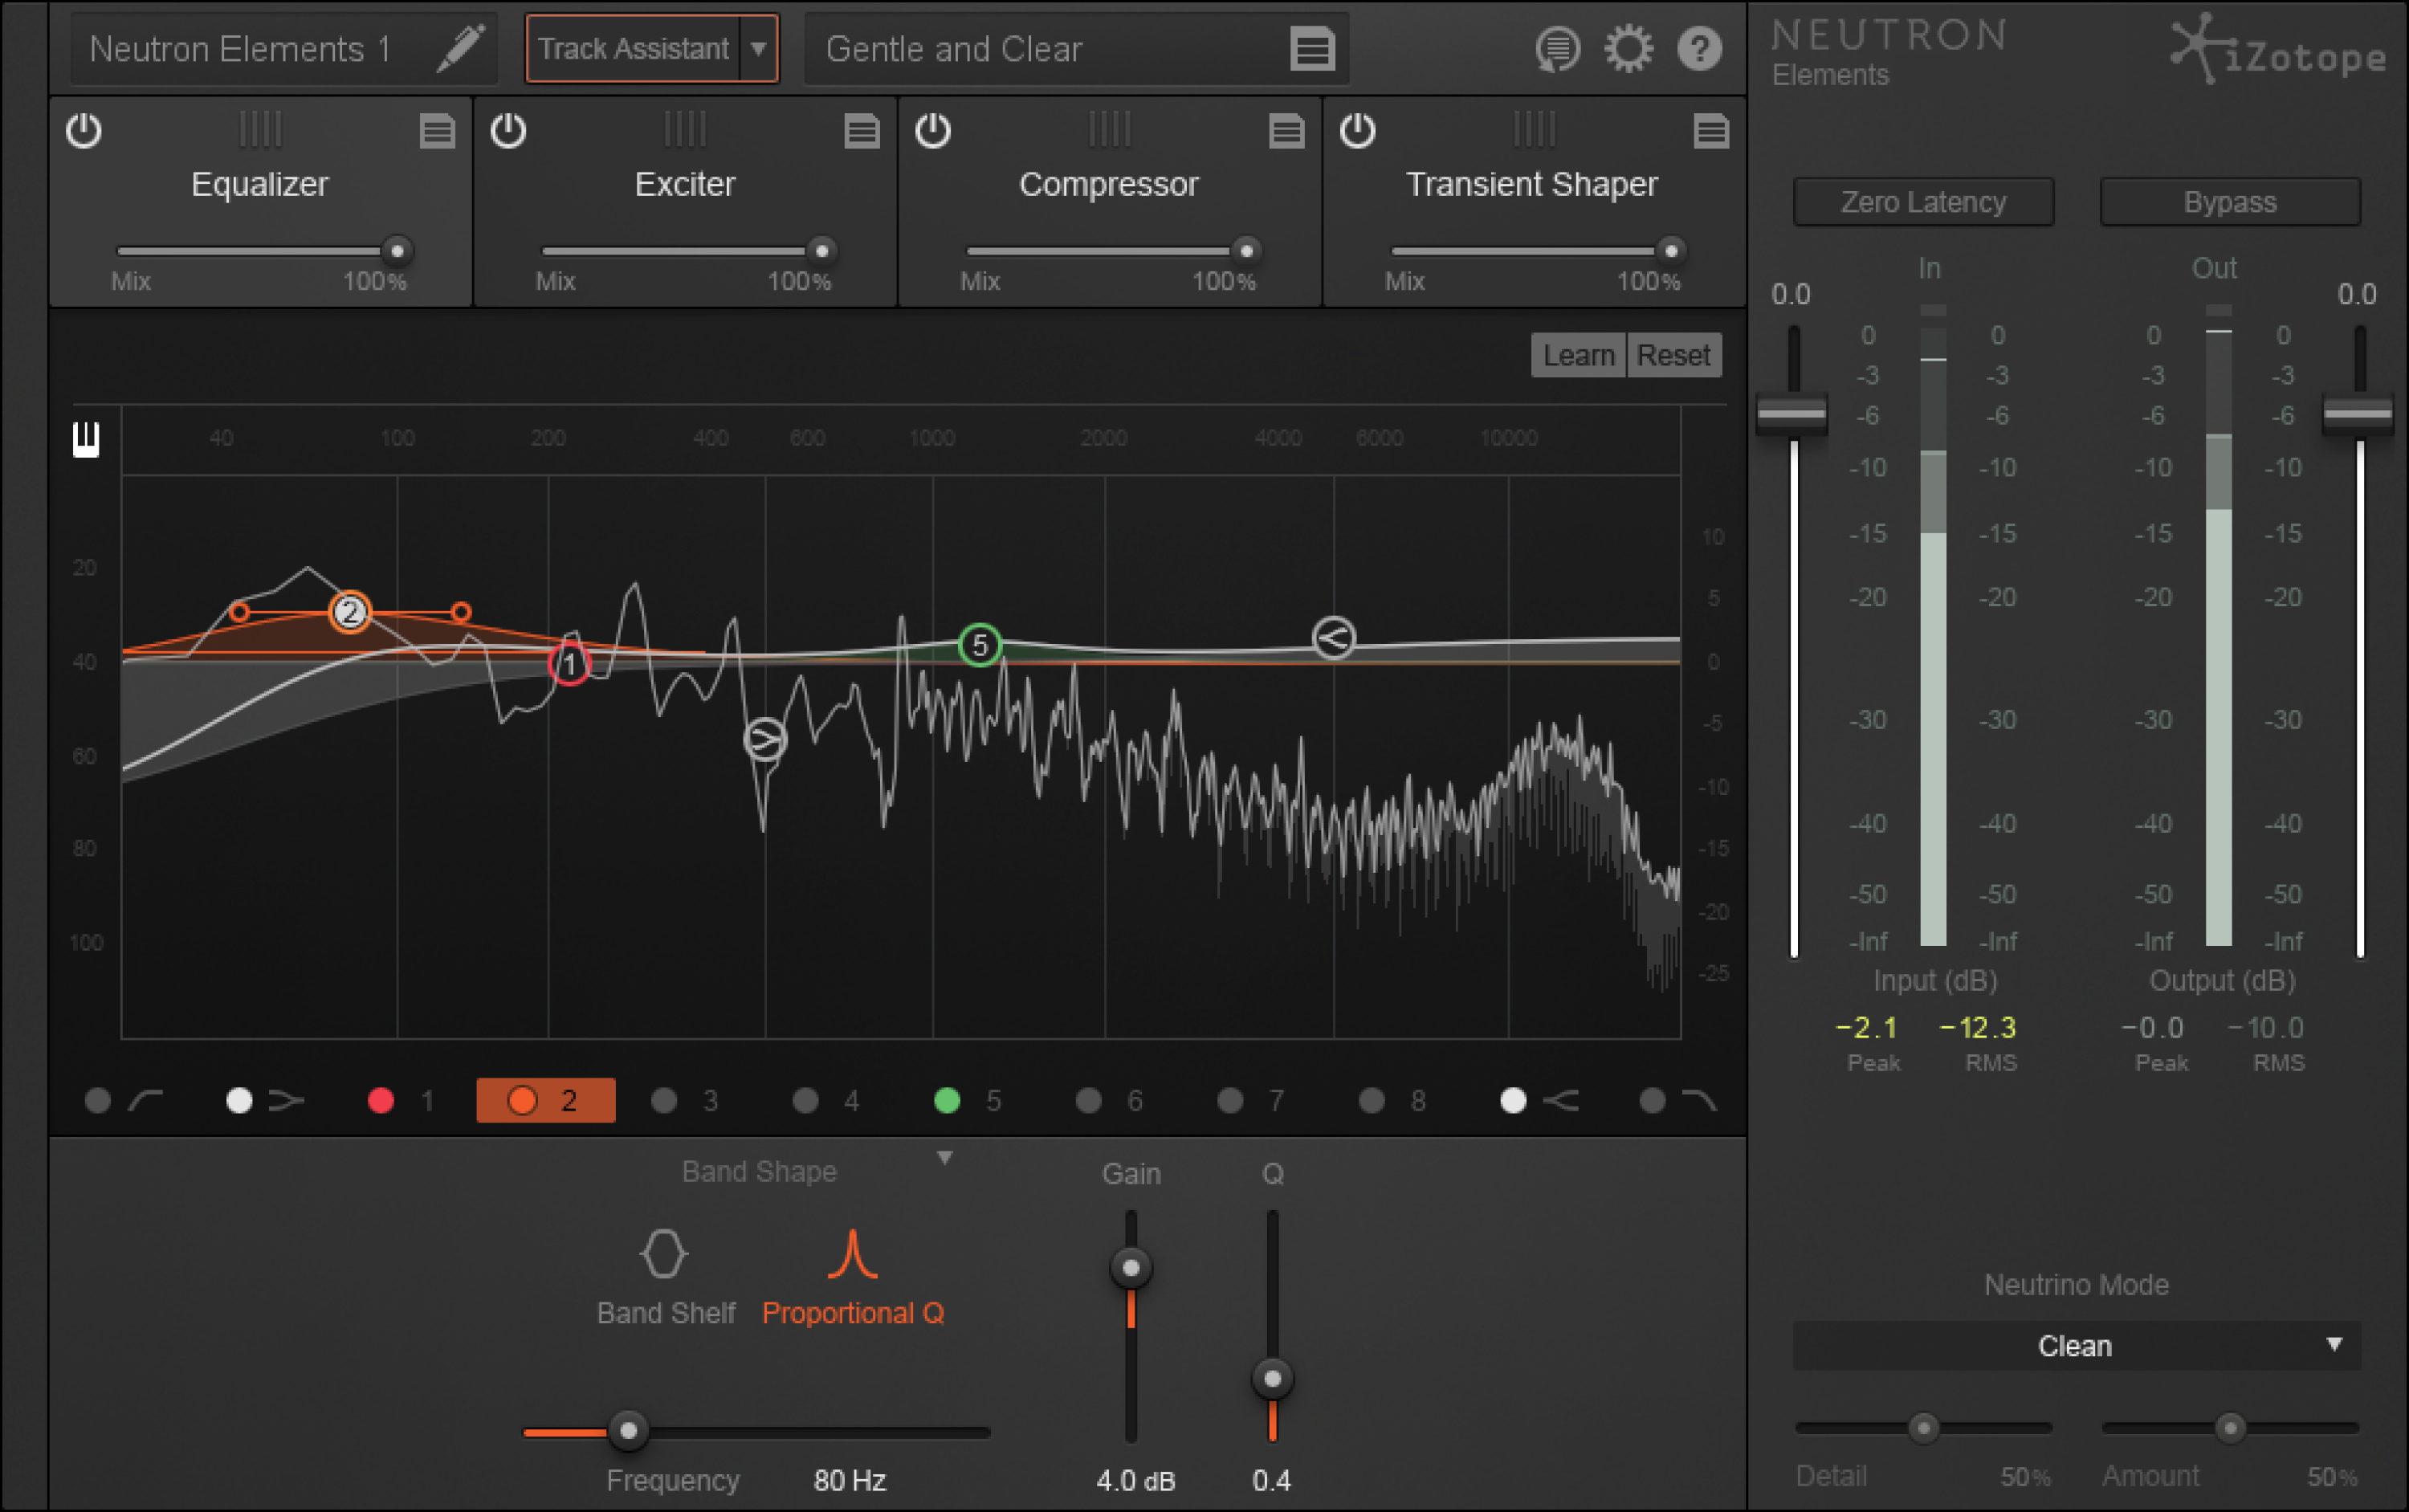Screen dimensions: 2409x1512
Task: Open the Gentle and Clear preset browser icon
Action: click(1312, 47)
